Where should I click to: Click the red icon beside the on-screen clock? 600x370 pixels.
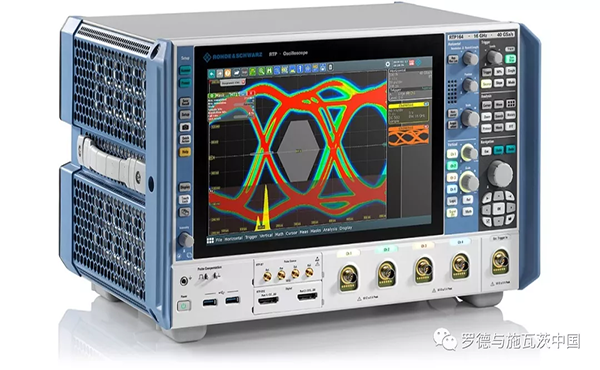pyautogui.click(x=411, y=62)
